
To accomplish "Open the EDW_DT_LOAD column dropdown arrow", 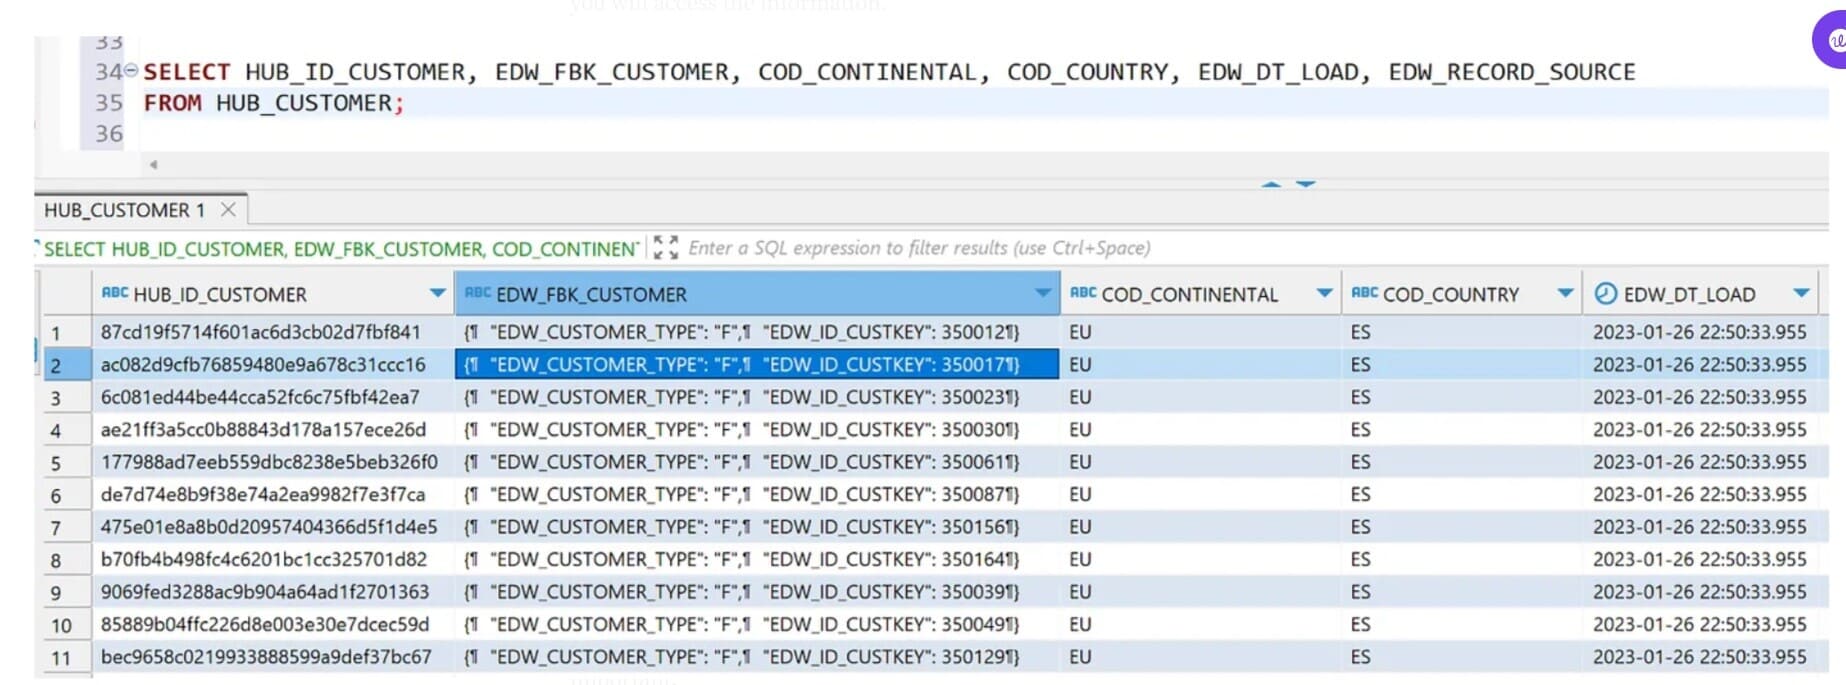I will pyautogui.click(x=1801, y=293).
